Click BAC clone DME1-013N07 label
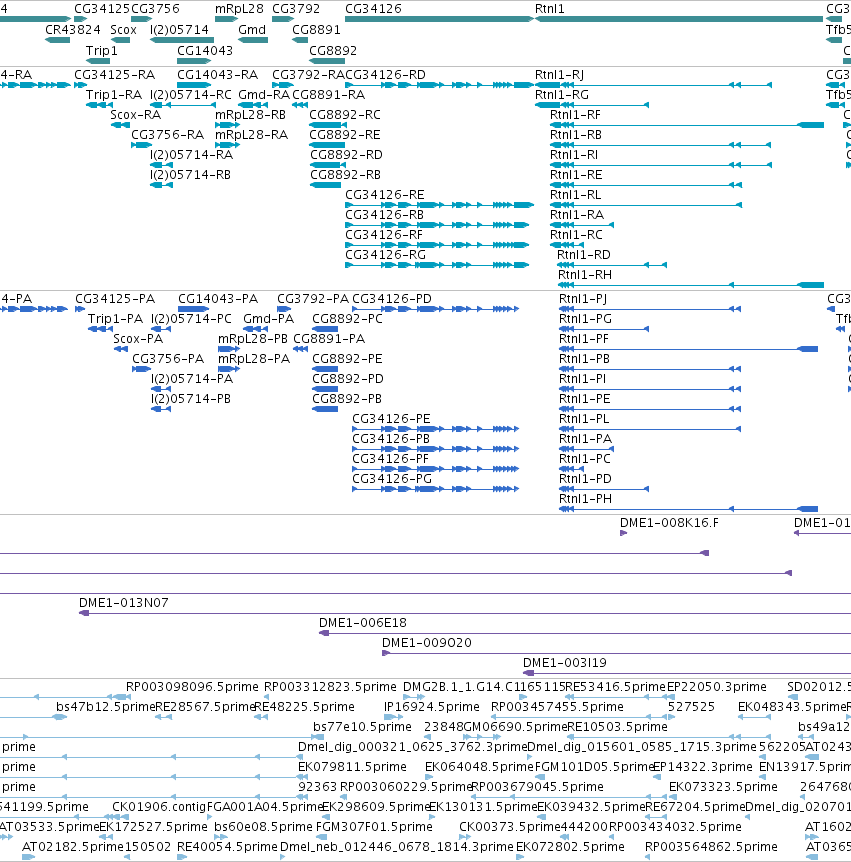 tap(124, 603)
